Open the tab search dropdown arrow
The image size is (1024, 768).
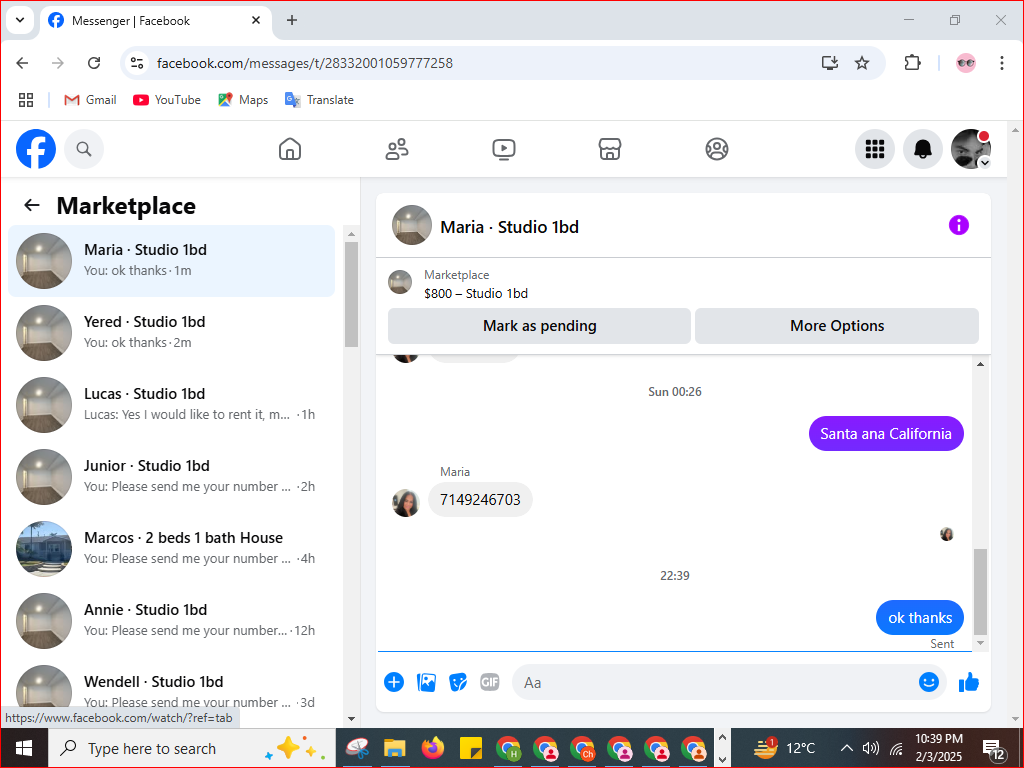[20, 20]
